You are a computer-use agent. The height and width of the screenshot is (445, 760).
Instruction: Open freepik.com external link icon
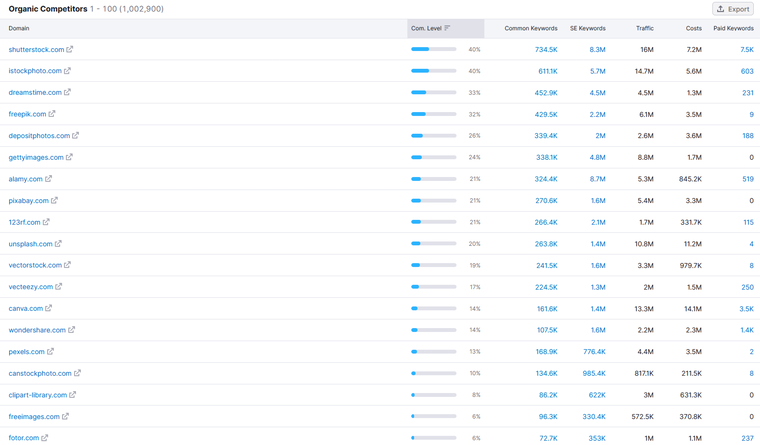(52, 114)
